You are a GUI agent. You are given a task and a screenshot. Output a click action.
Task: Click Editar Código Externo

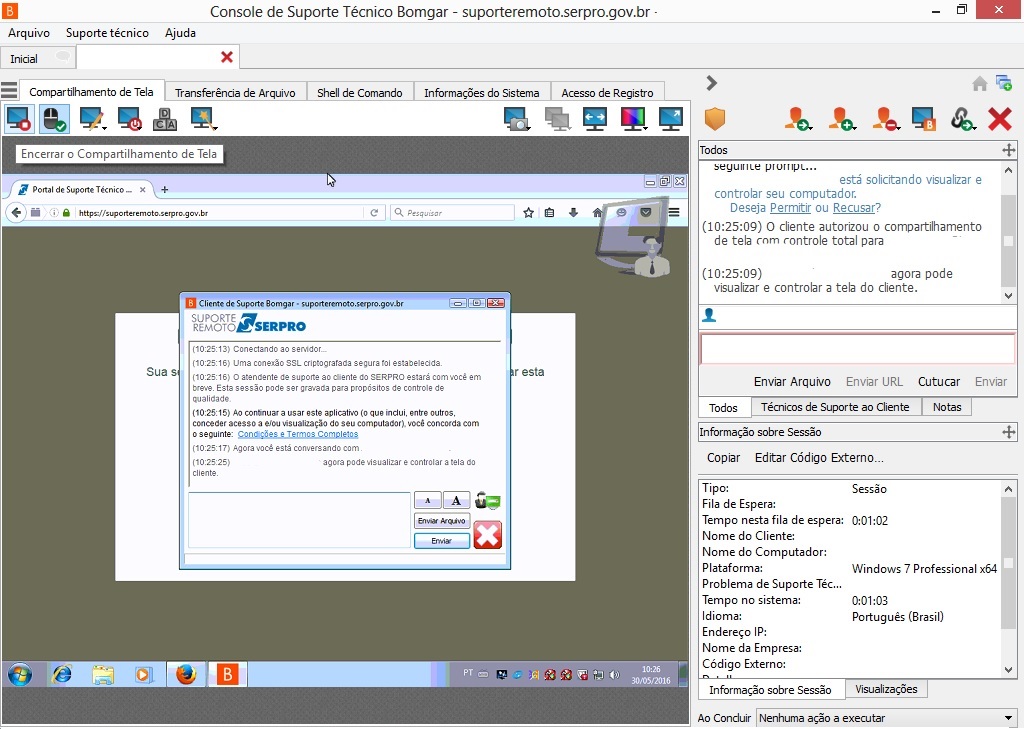pyautogui.click(x=819, y=457)
